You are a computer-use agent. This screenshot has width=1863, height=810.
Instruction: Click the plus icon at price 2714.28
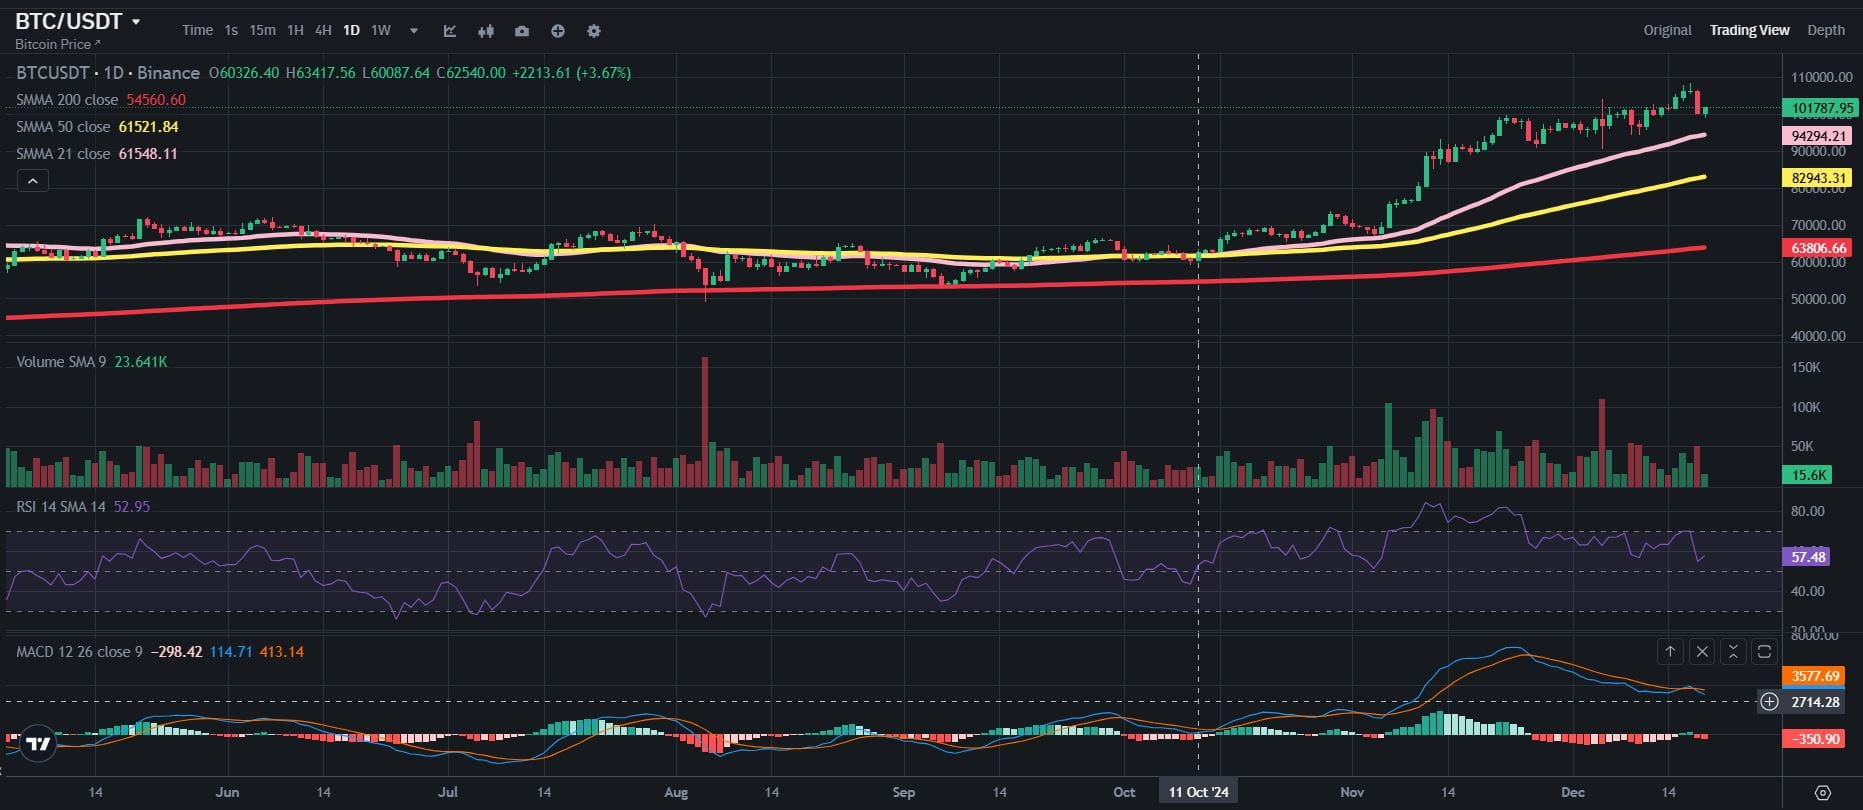pos(1769,702)
